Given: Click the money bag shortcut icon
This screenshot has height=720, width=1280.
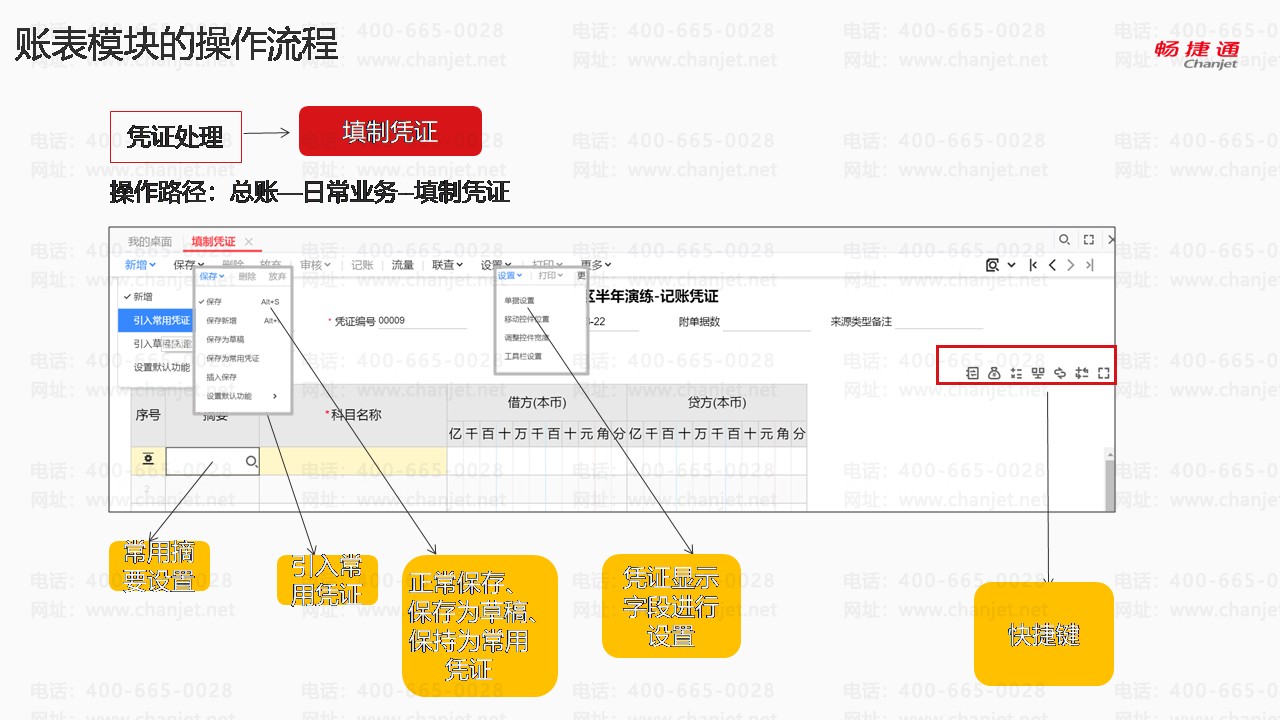Looking at the screenshot, I should 994,373.
